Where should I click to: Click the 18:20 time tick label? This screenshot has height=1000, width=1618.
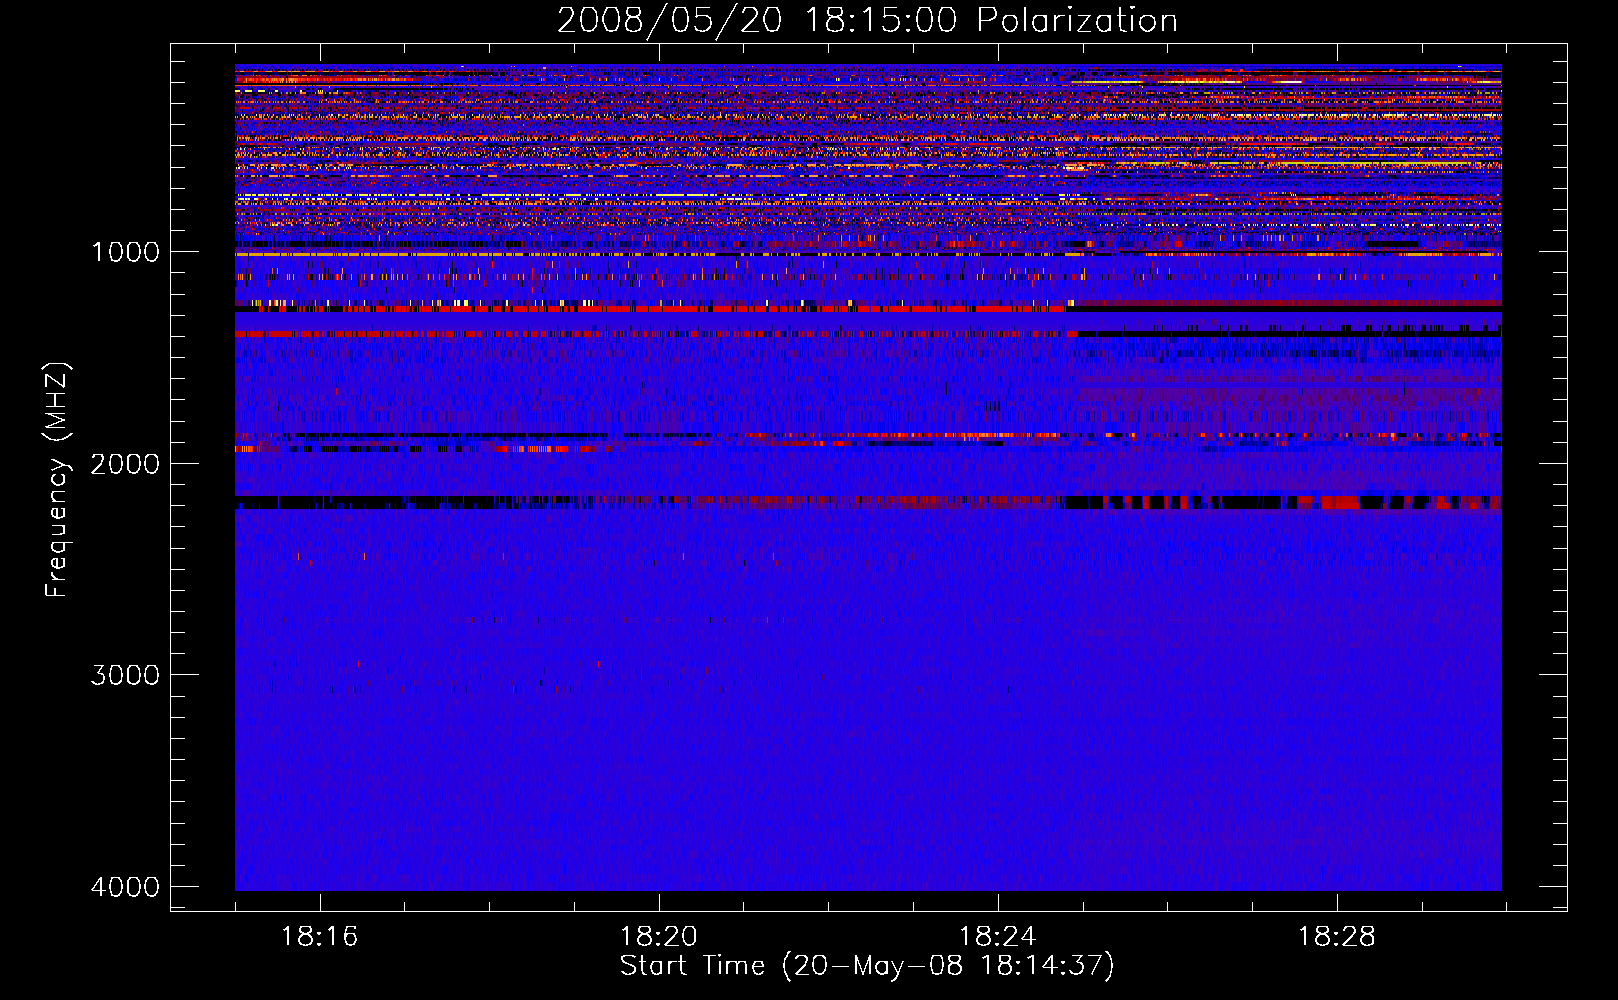pos(659,937)
